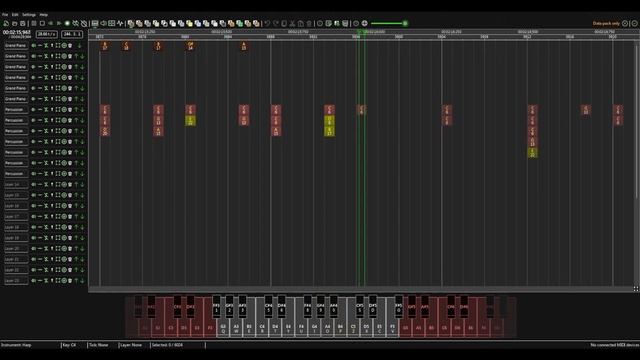
Task: Toggle solo on Layer 15
Action: coord(52,195)
